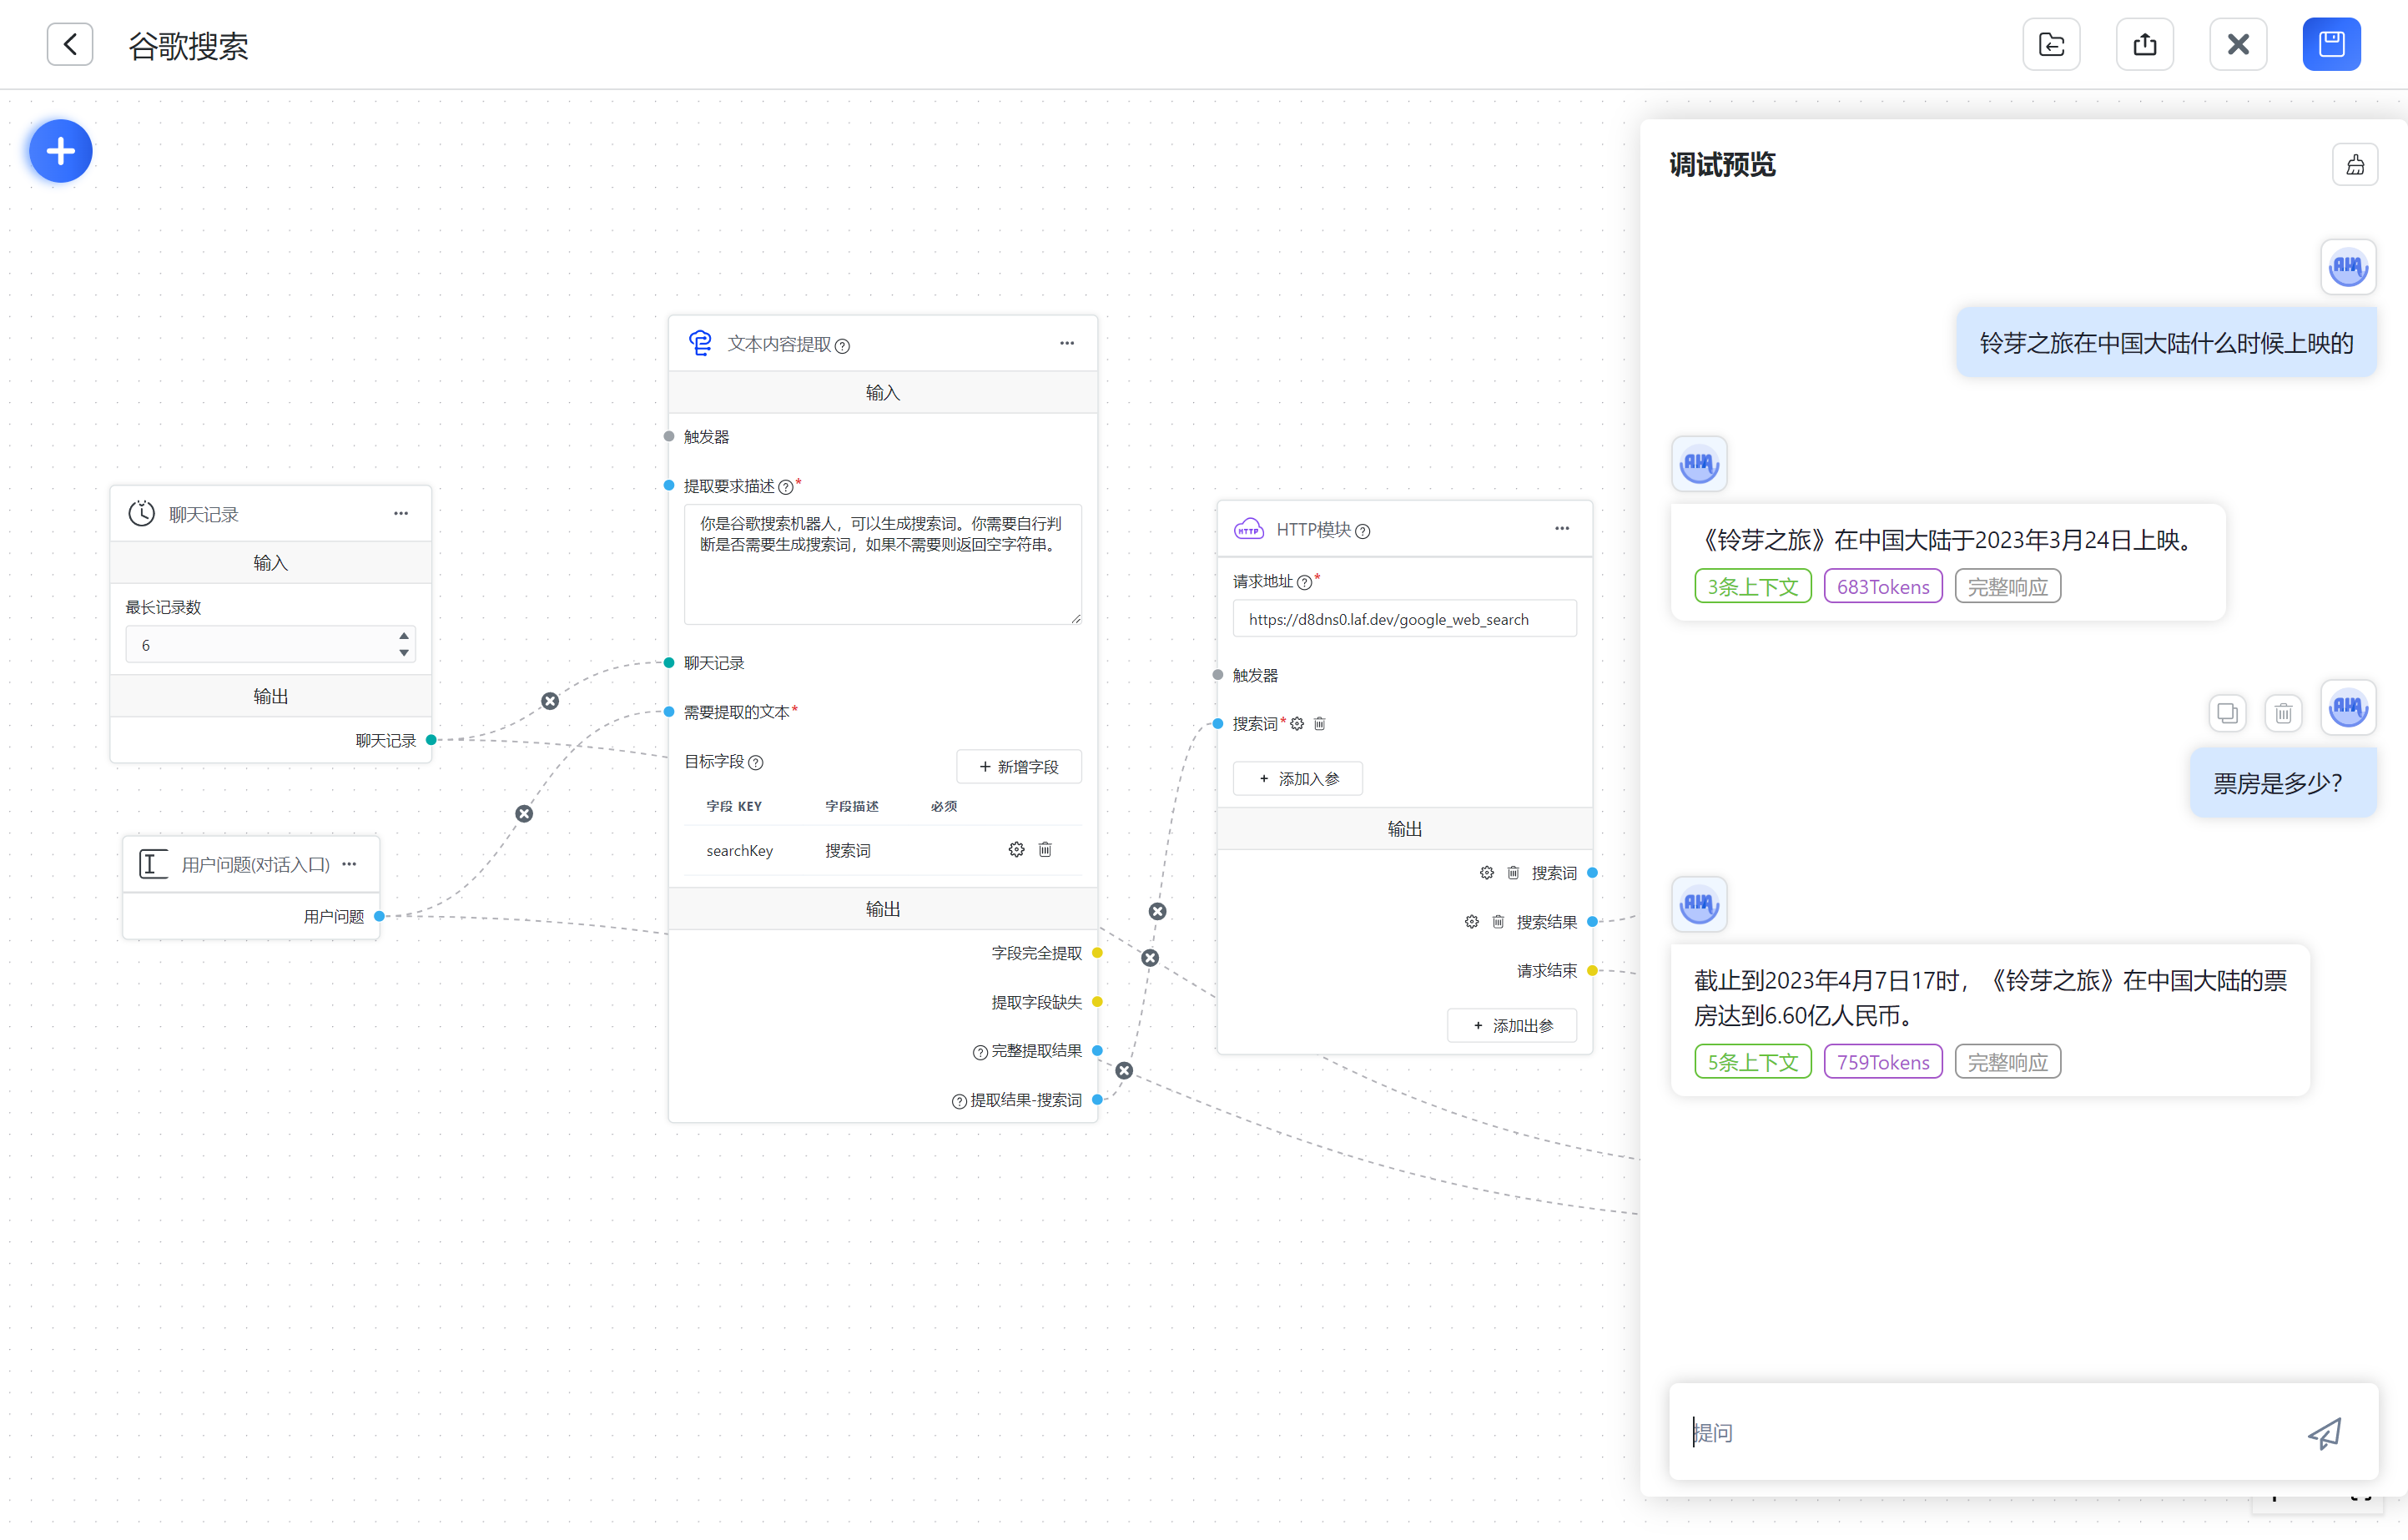
Task: Click the blue add-node plus button
Action: (x=61, y=151)
